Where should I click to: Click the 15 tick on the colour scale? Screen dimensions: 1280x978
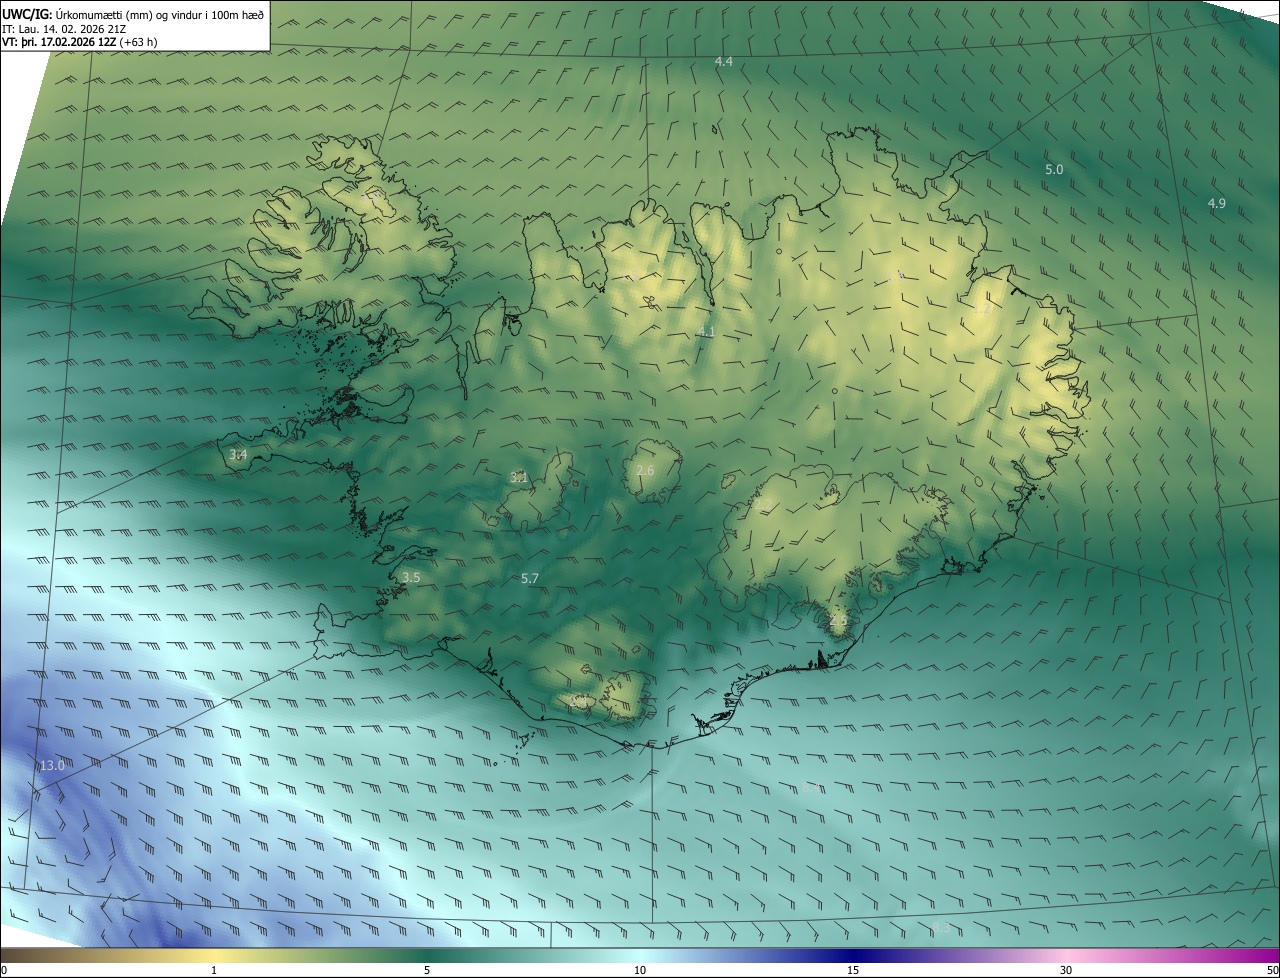(x=853, y=970)
